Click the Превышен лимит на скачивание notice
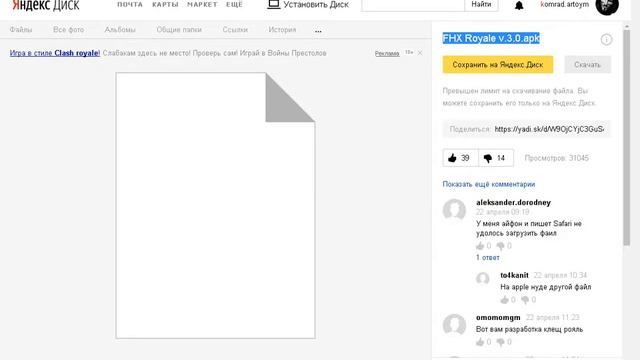640x360 pixels. point(519,97)
